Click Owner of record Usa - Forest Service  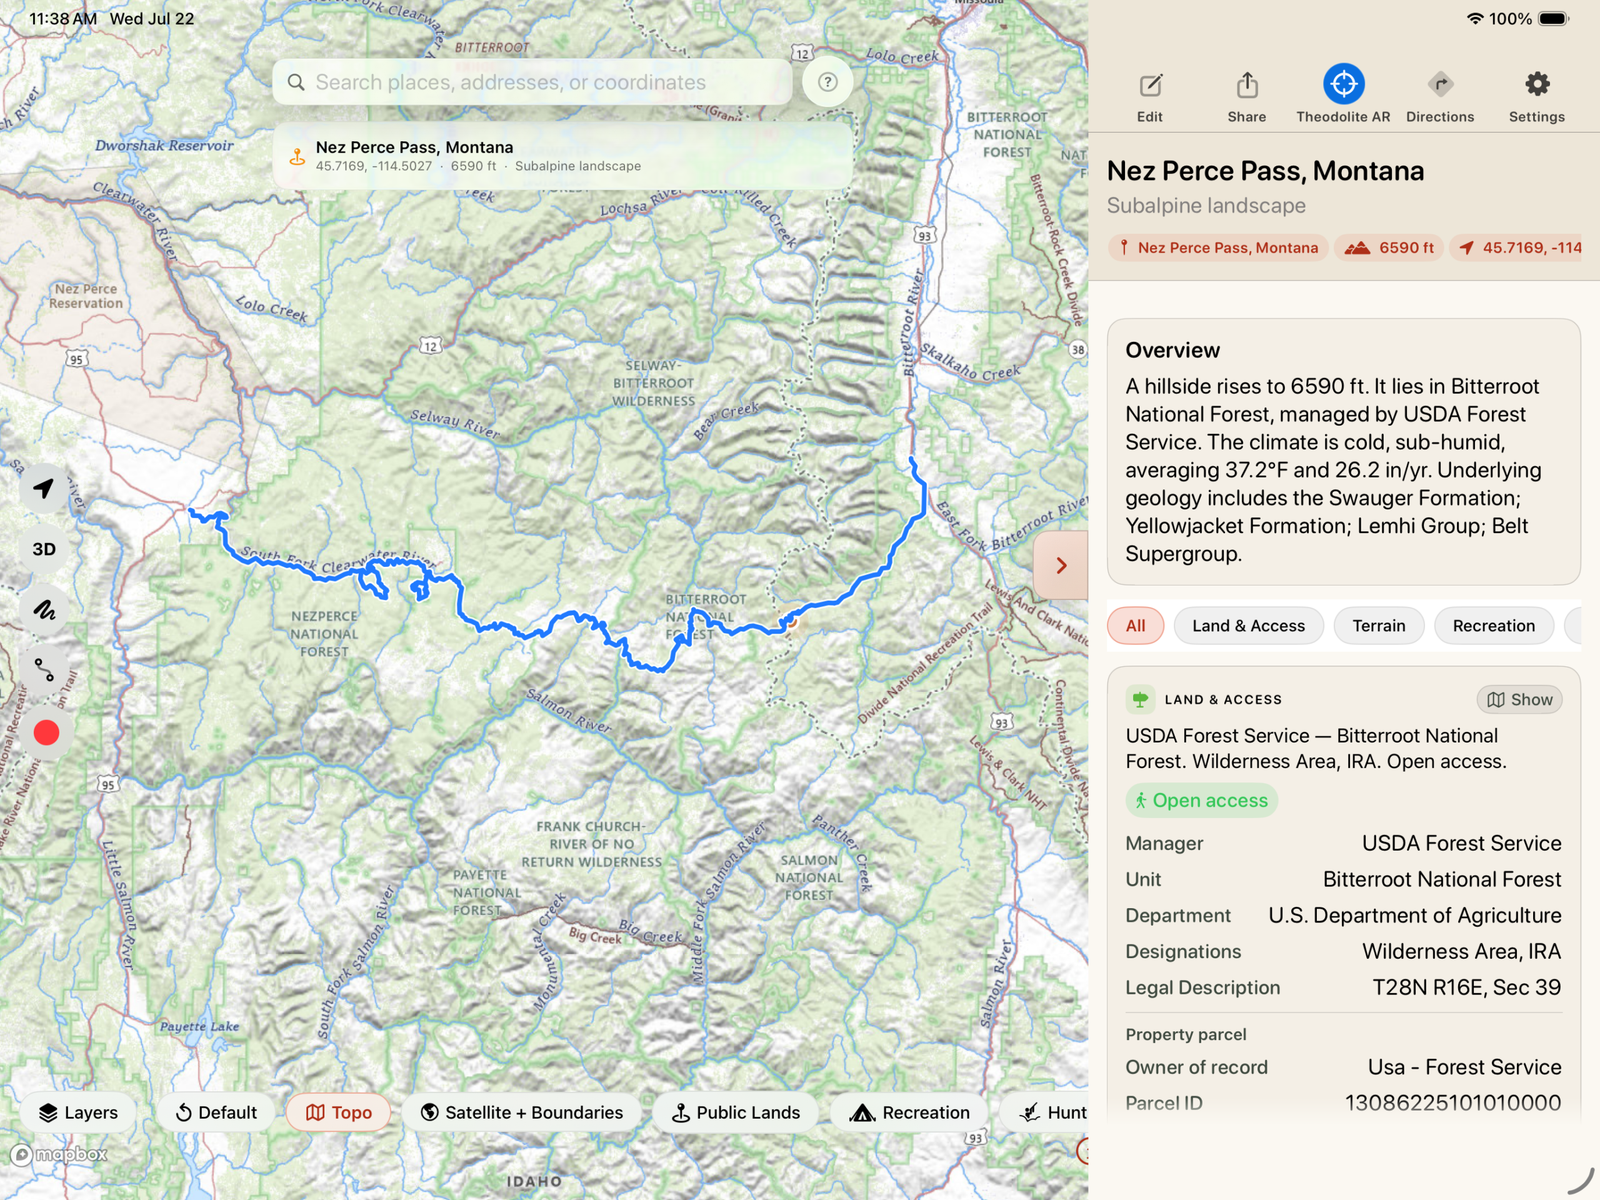pos(1464,1067)
